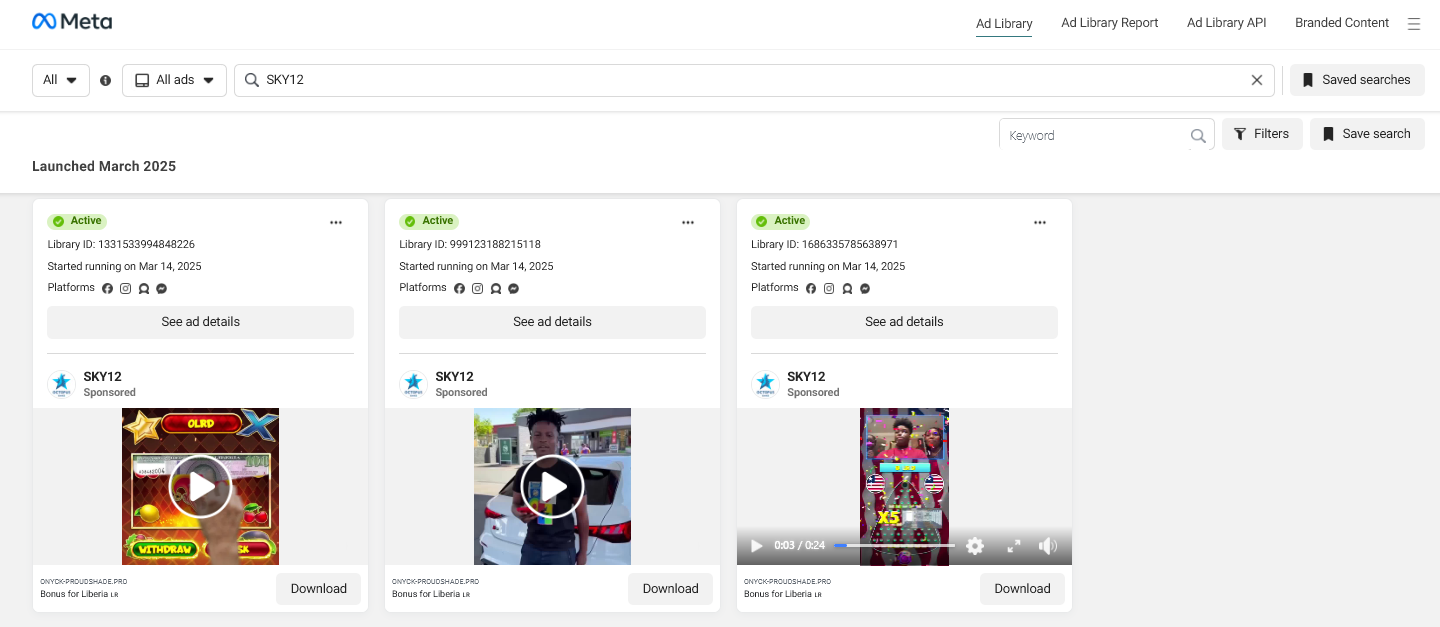Open video settings gear on third ad
Viewport: 1440px width, 627px height.
(x=975, y=546)
